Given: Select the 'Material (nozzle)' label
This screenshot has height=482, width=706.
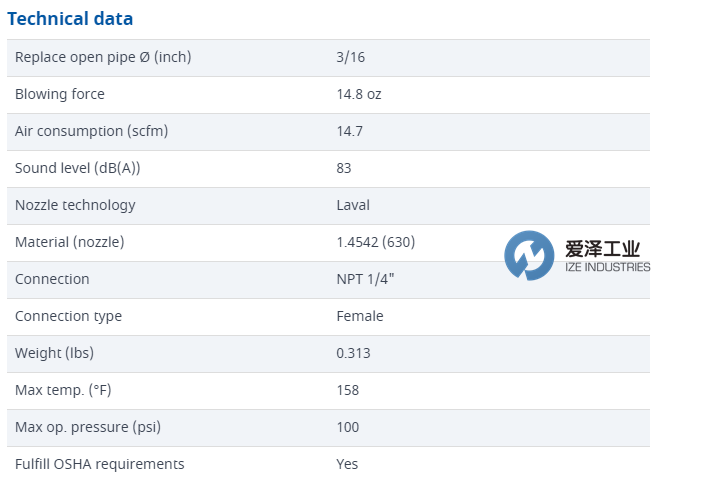Looking at the screenshot, I should pyautogui.click(x=69, y=242).
